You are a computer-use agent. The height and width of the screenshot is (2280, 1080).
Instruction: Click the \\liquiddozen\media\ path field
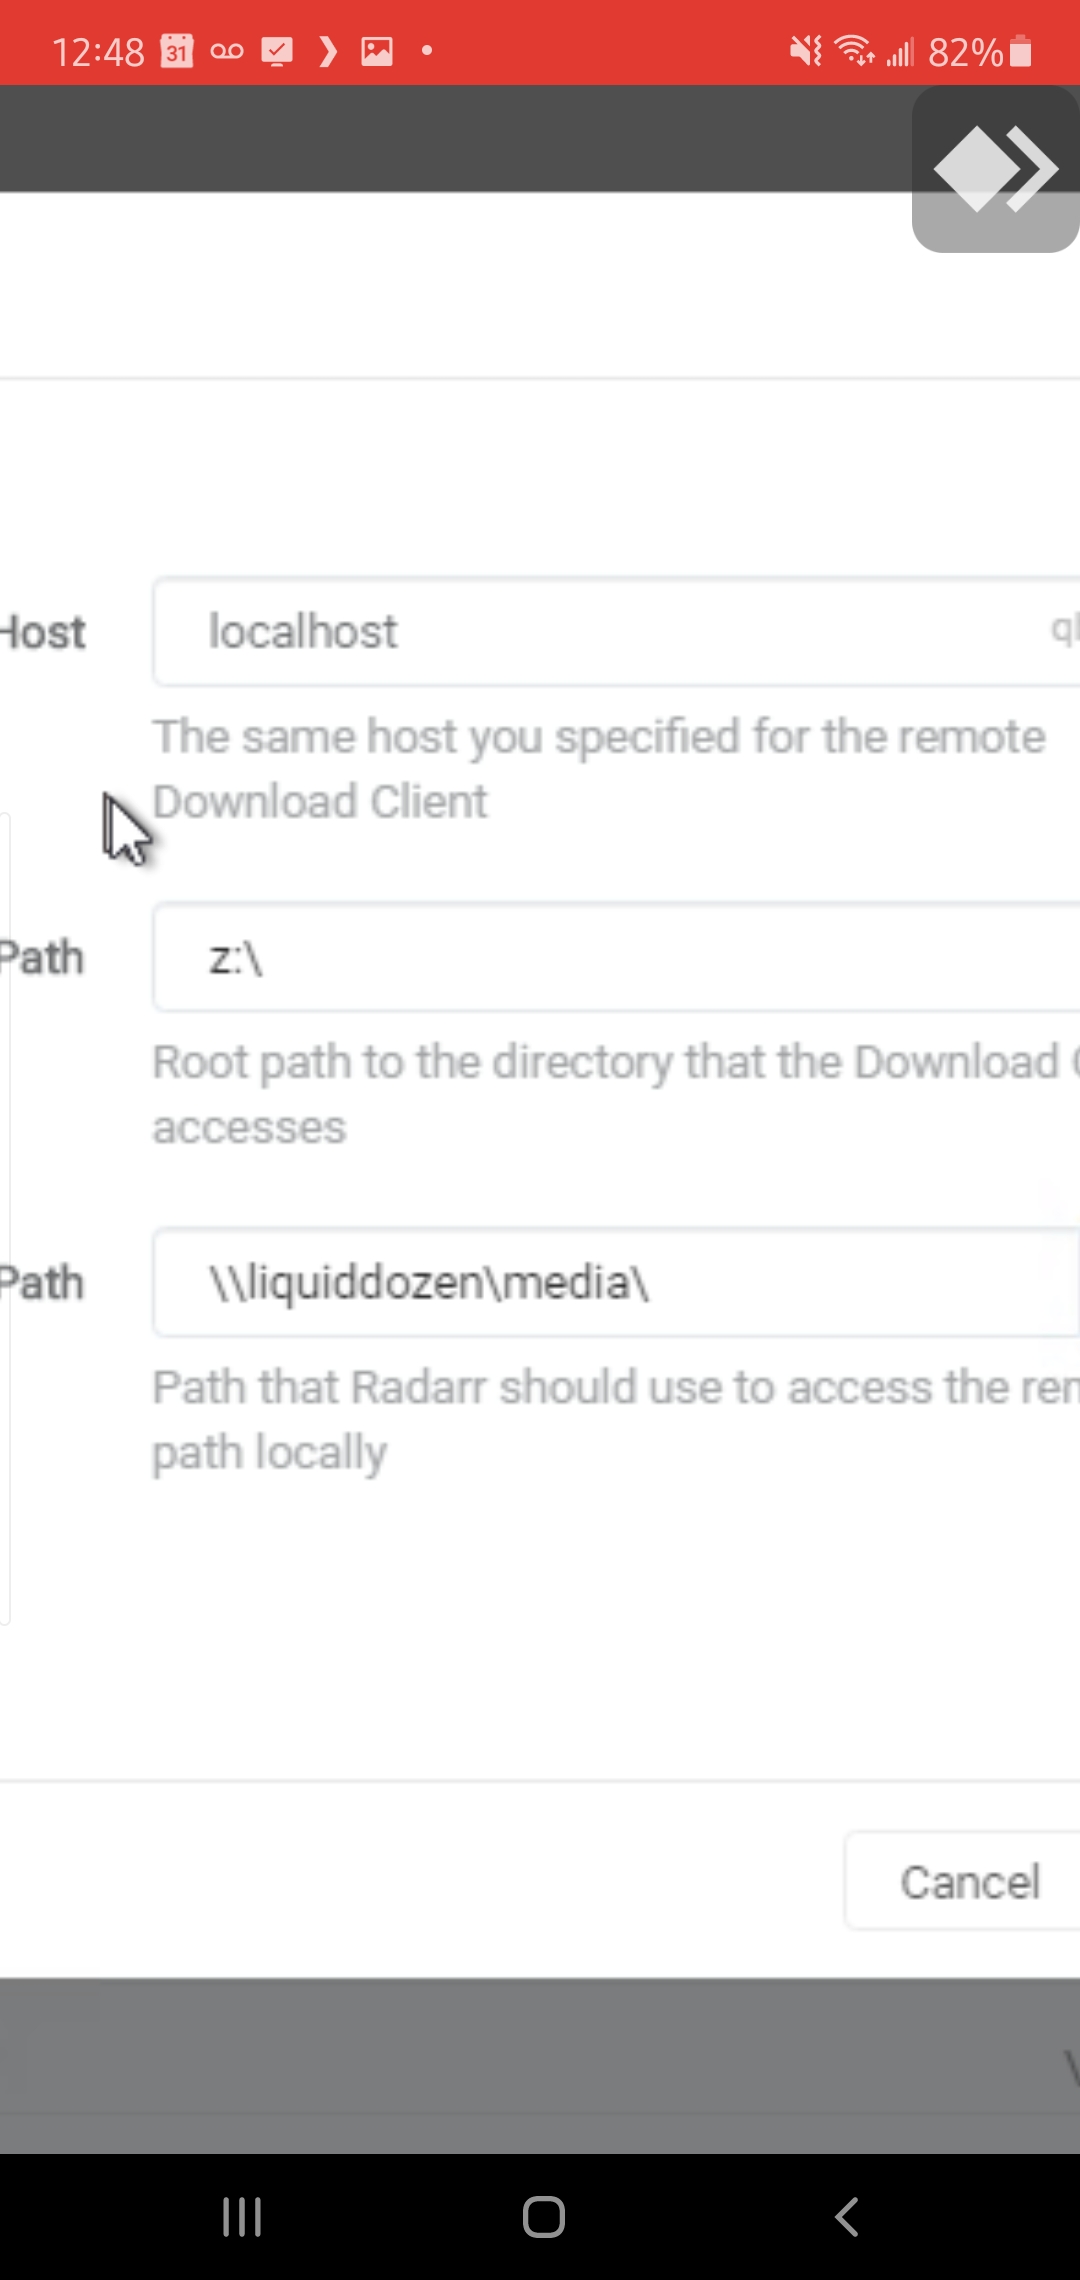(616, 1283)
